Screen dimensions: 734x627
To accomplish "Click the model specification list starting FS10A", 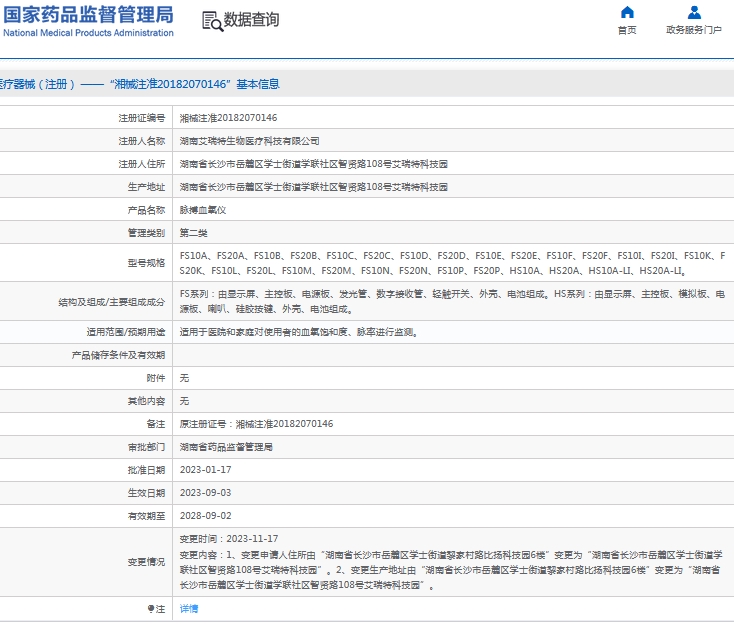I will (453, 263).
